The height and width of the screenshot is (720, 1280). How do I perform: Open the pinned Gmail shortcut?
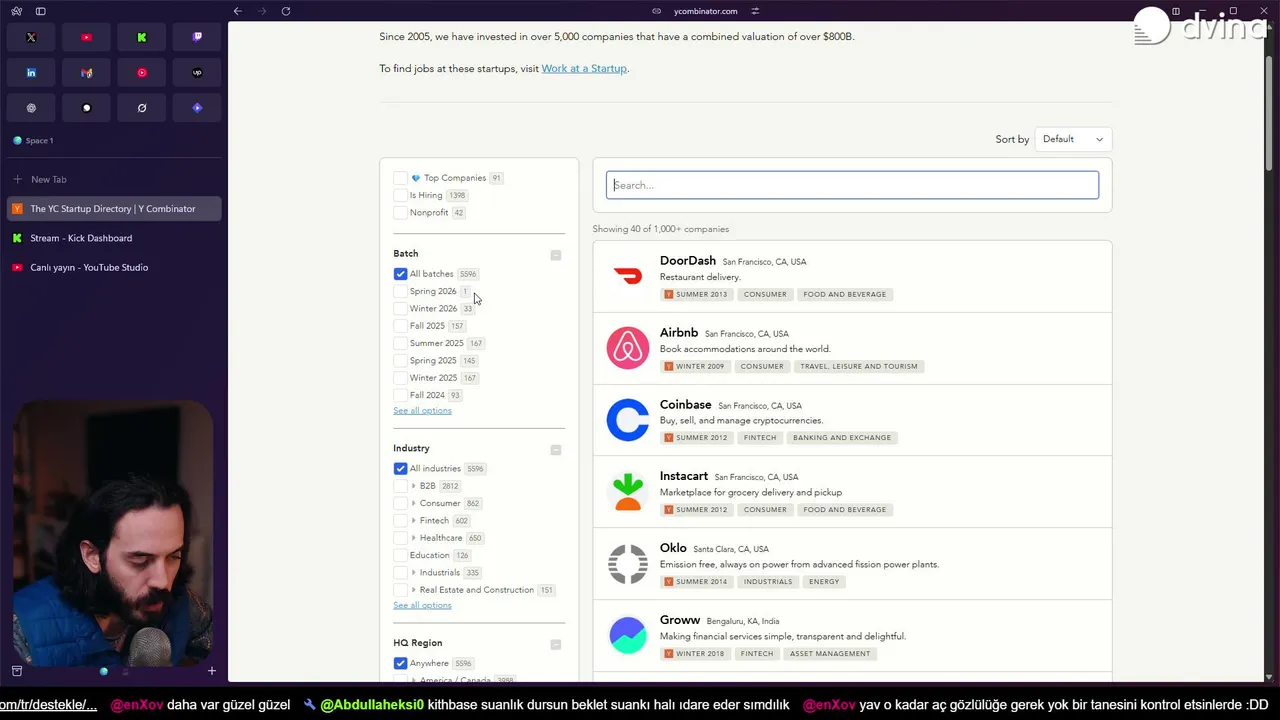(x=86, y=73)
